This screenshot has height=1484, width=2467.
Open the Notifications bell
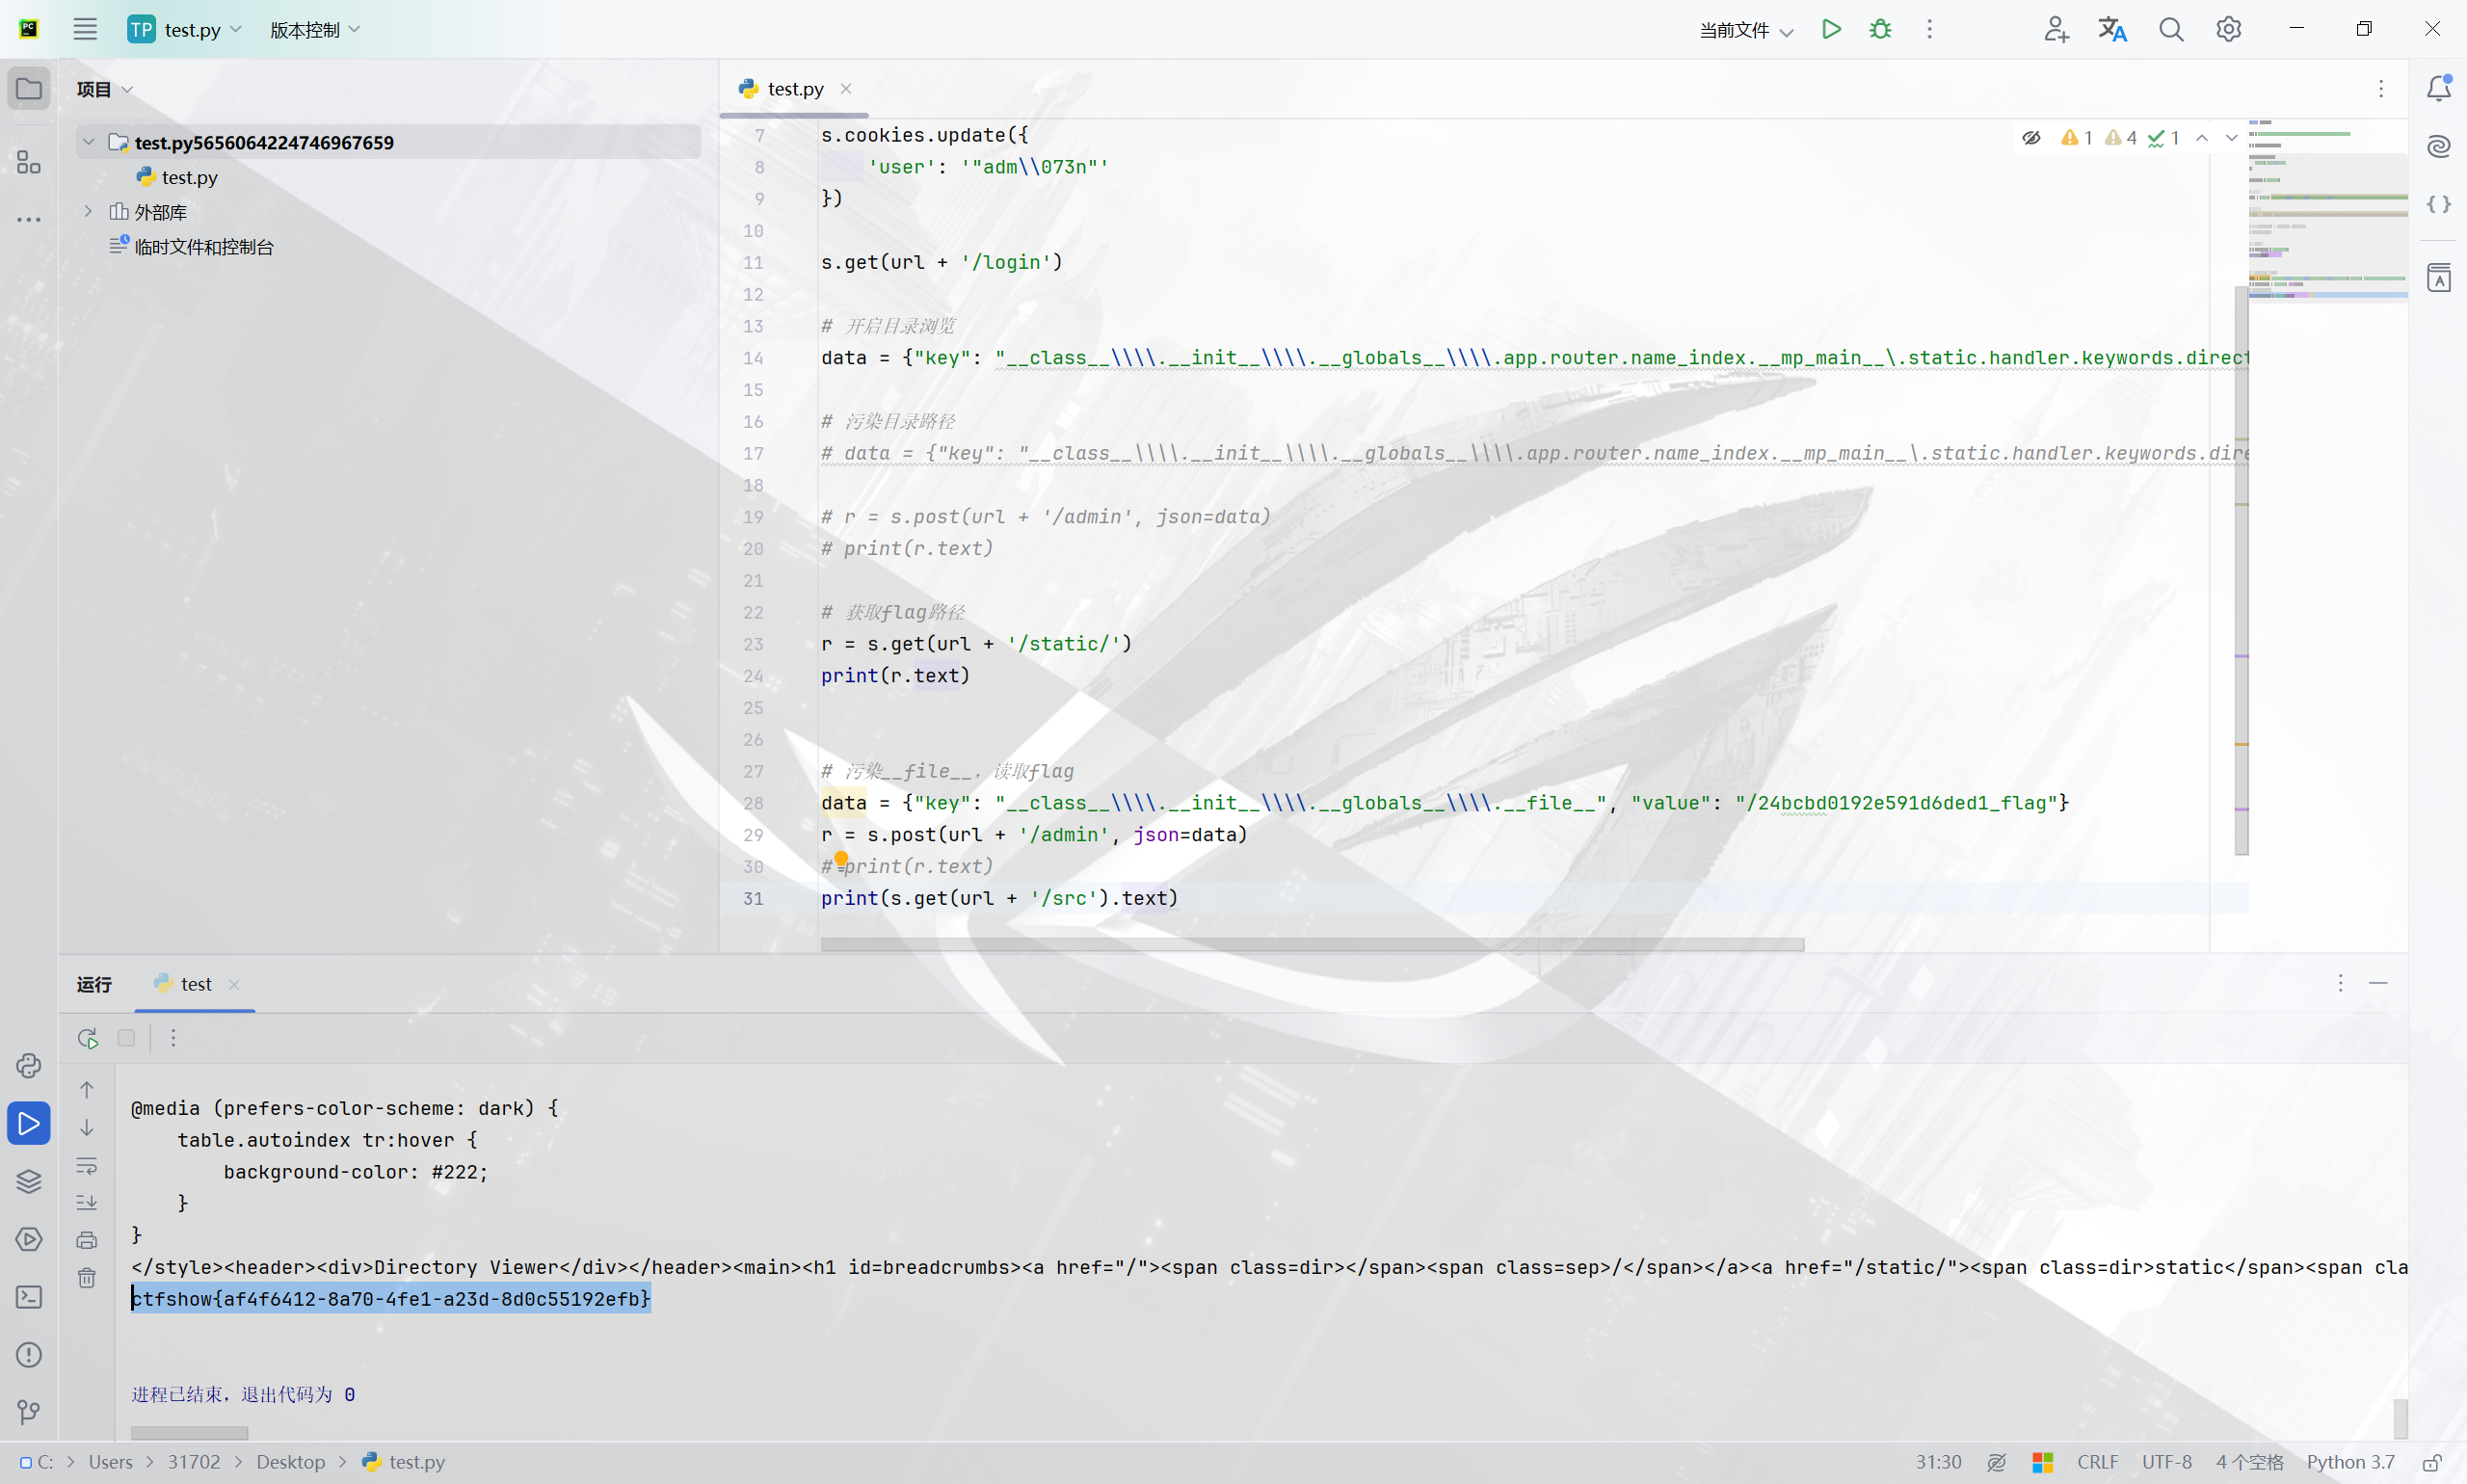(2438, 88)
